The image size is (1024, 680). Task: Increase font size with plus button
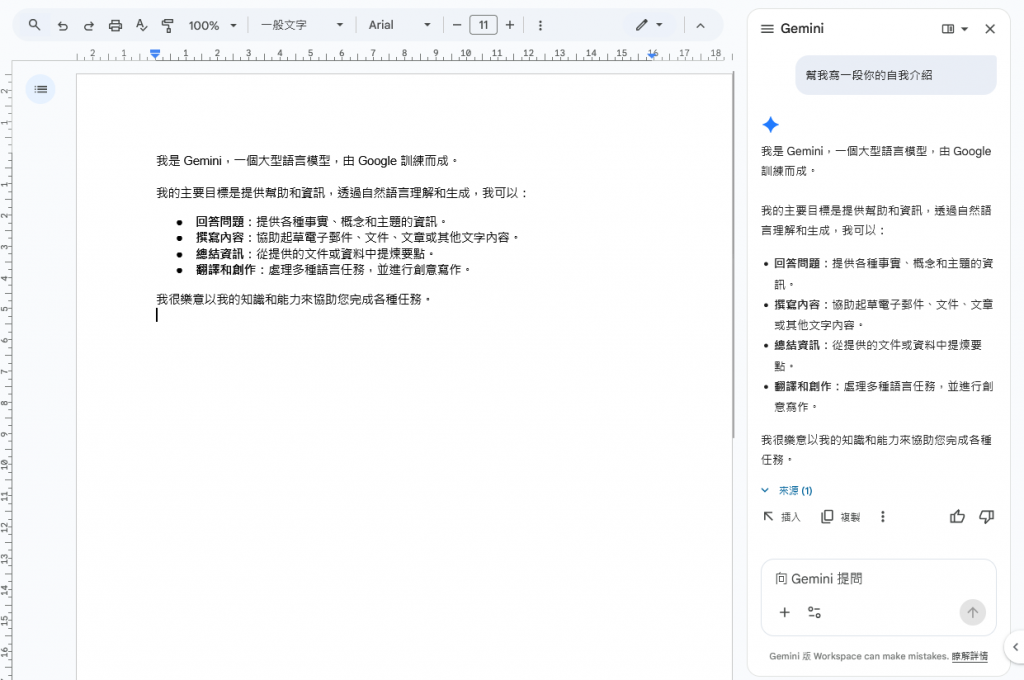510,25
